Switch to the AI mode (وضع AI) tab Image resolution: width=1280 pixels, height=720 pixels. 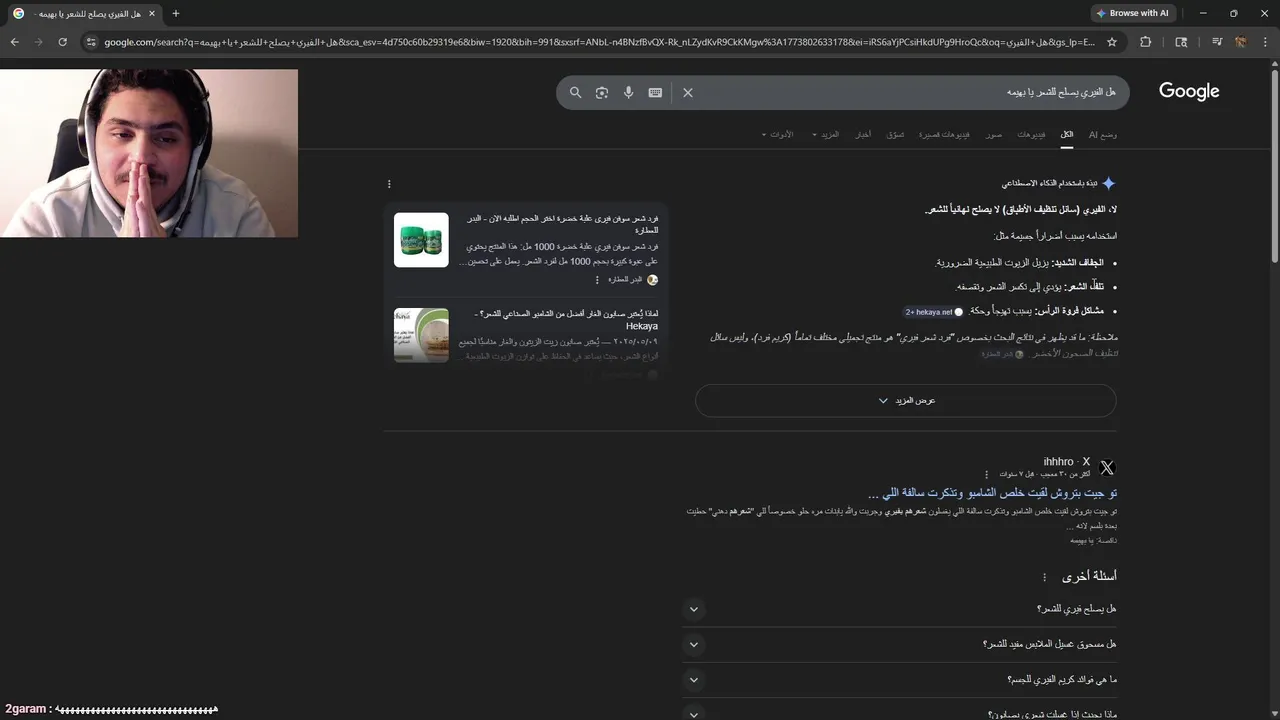point(1103,134)
